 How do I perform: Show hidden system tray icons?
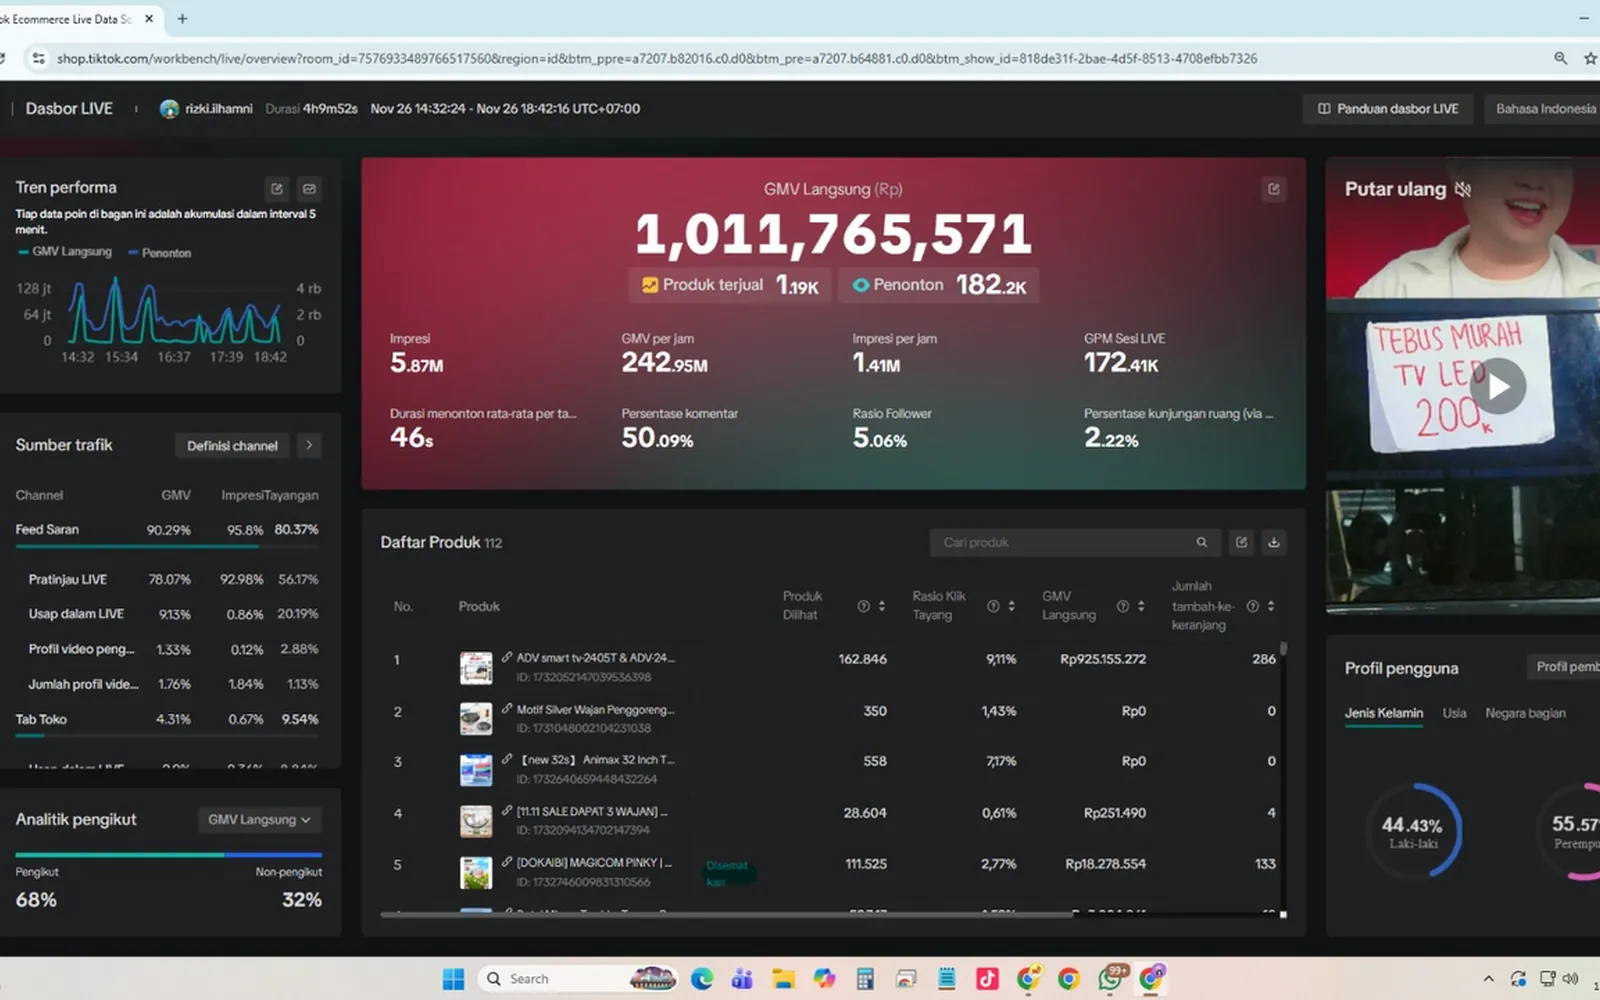point(1488,978)
